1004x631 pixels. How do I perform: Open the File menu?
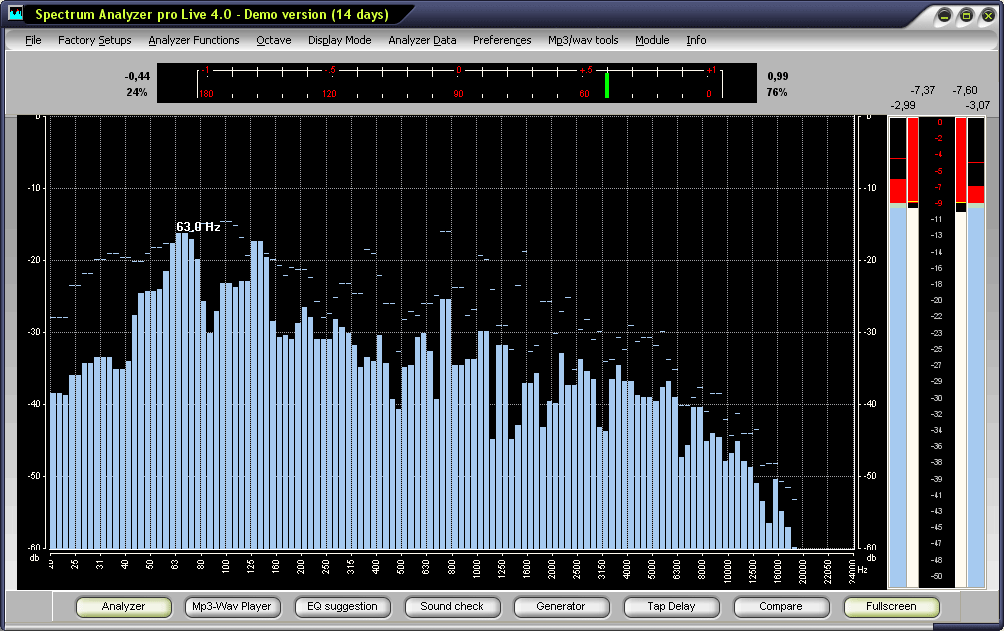(x=33, y=40)
